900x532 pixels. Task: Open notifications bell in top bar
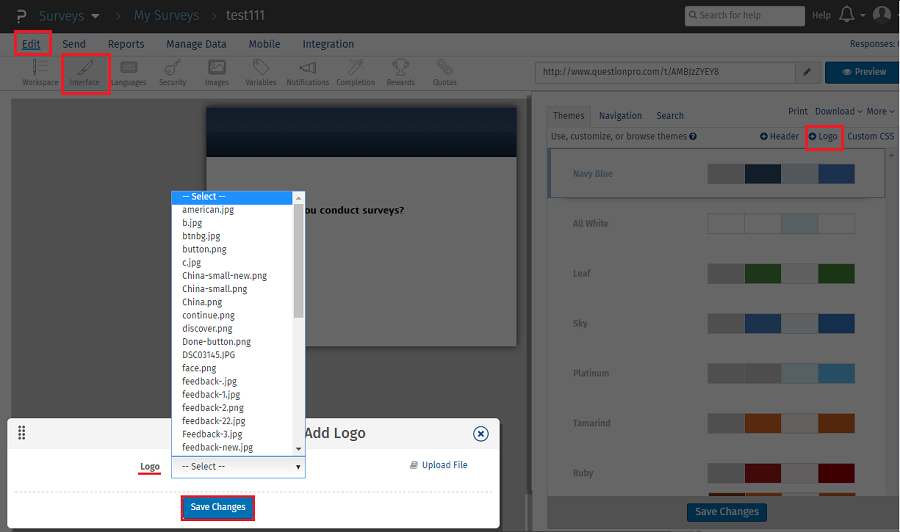tap(847, 14)
